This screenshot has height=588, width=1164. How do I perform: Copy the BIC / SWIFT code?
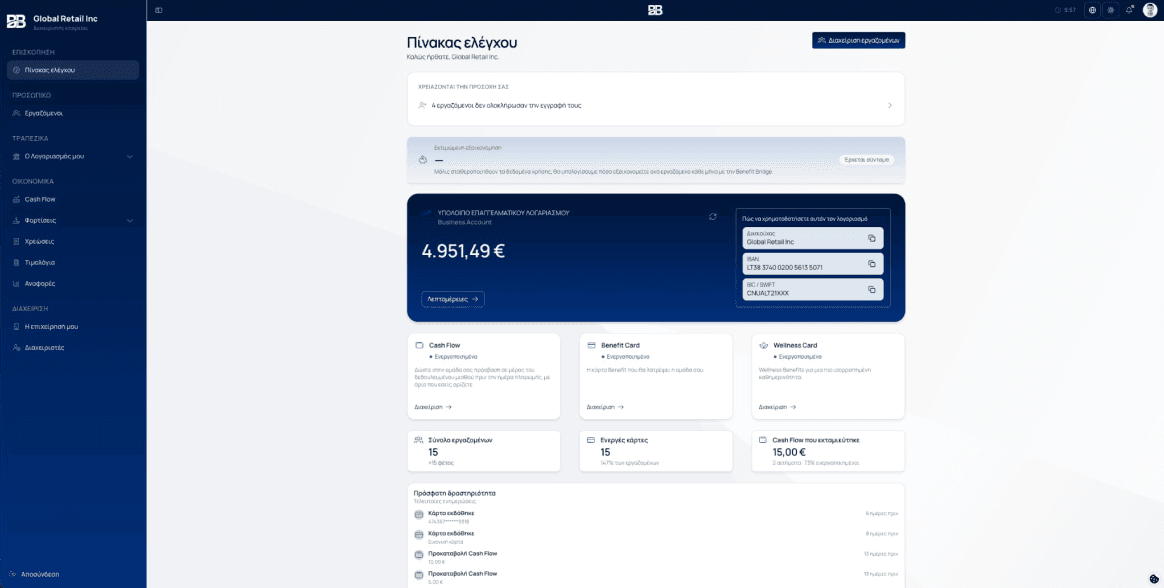coord(872,289)
